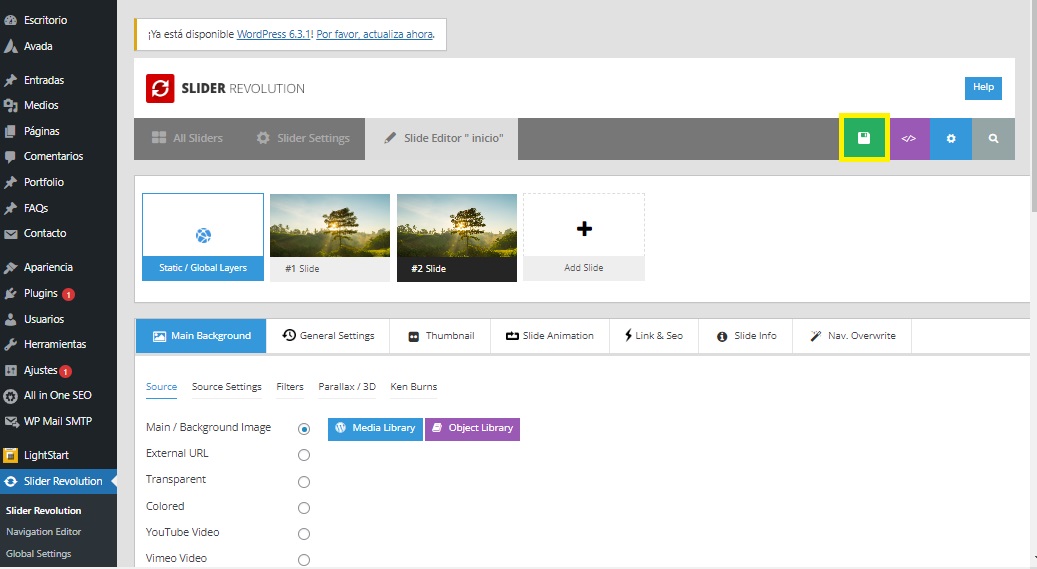Switch to the General Settings tab

point(328,336)
